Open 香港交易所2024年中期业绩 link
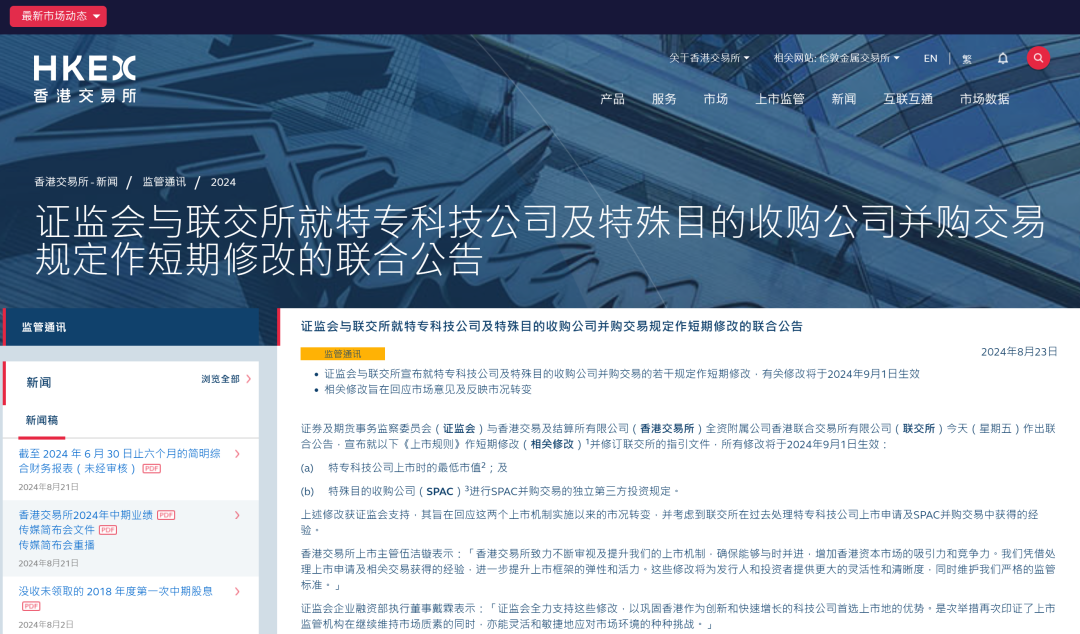This screenshot has height=634, width=1080. pos(85,515)
